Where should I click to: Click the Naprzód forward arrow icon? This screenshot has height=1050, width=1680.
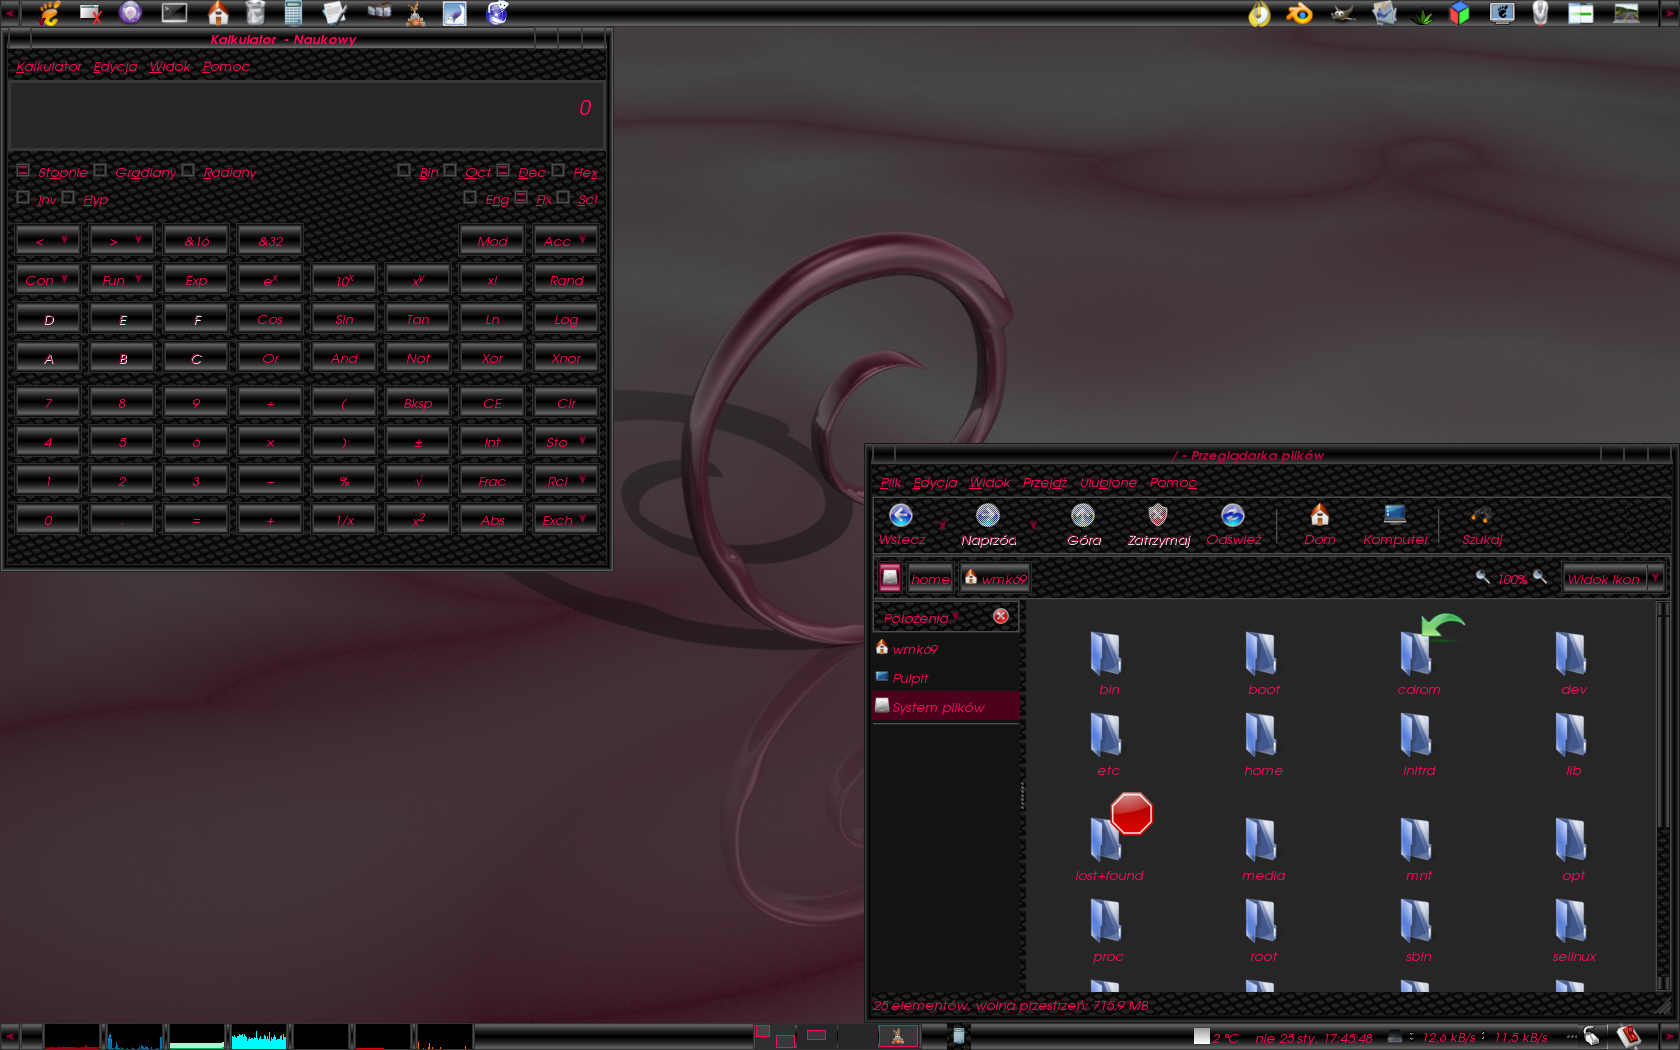coord(988,515)
